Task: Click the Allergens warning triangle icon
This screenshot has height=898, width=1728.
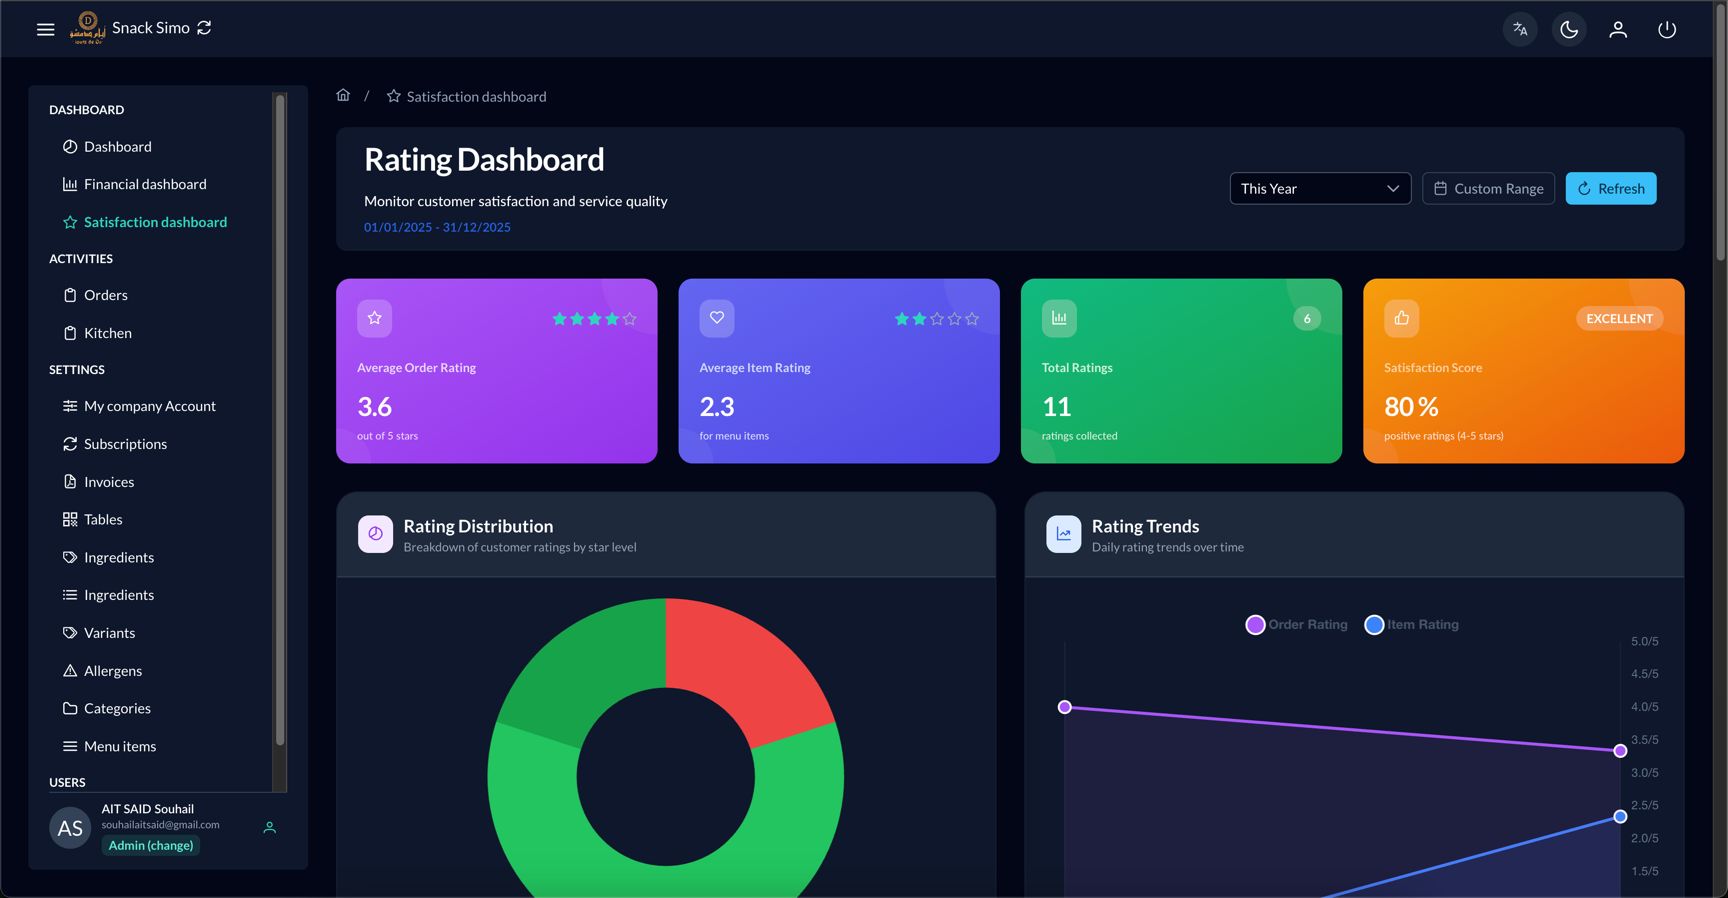Action: 70,671
